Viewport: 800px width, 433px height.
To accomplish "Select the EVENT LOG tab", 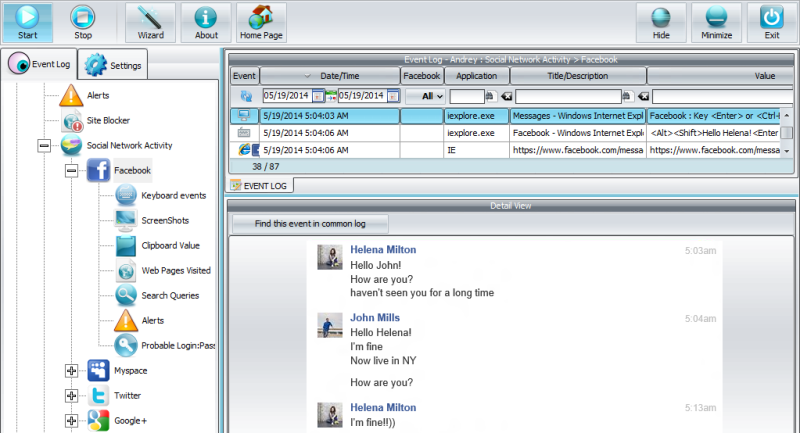I will 259,186.
